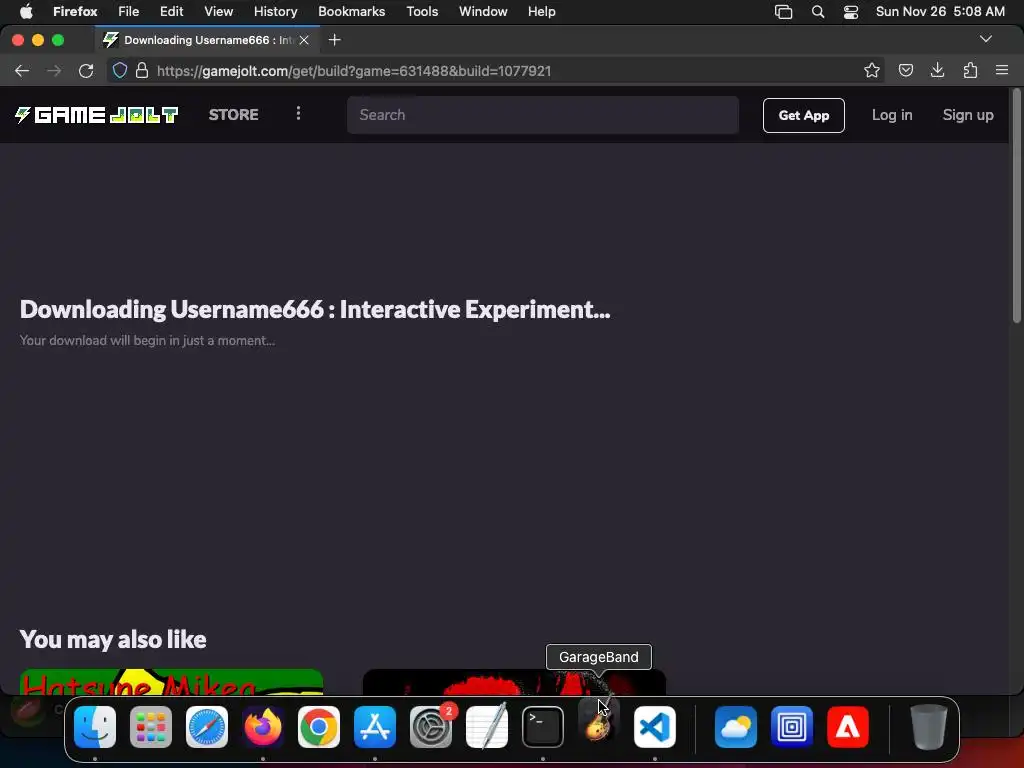1024x768 pixels.
Task: Open Control Center in menu bar
Action: 851,11
